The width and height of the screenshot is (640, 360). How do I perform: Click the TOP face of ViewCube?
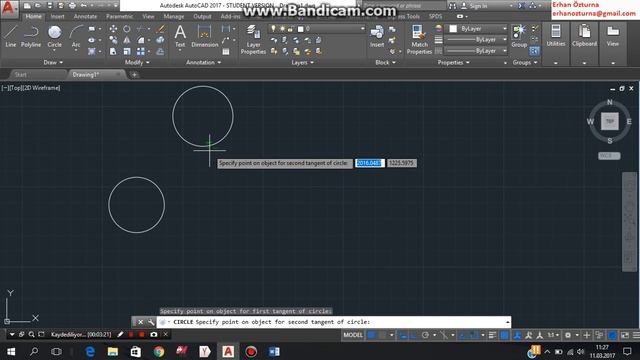[610, 121]
